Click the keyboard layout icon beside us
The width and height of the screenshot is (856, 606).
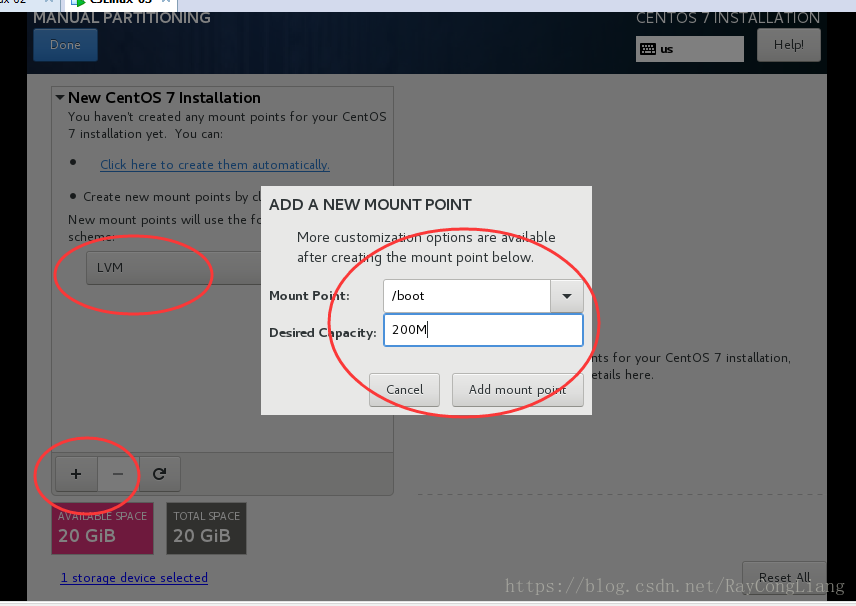(648, 49)
